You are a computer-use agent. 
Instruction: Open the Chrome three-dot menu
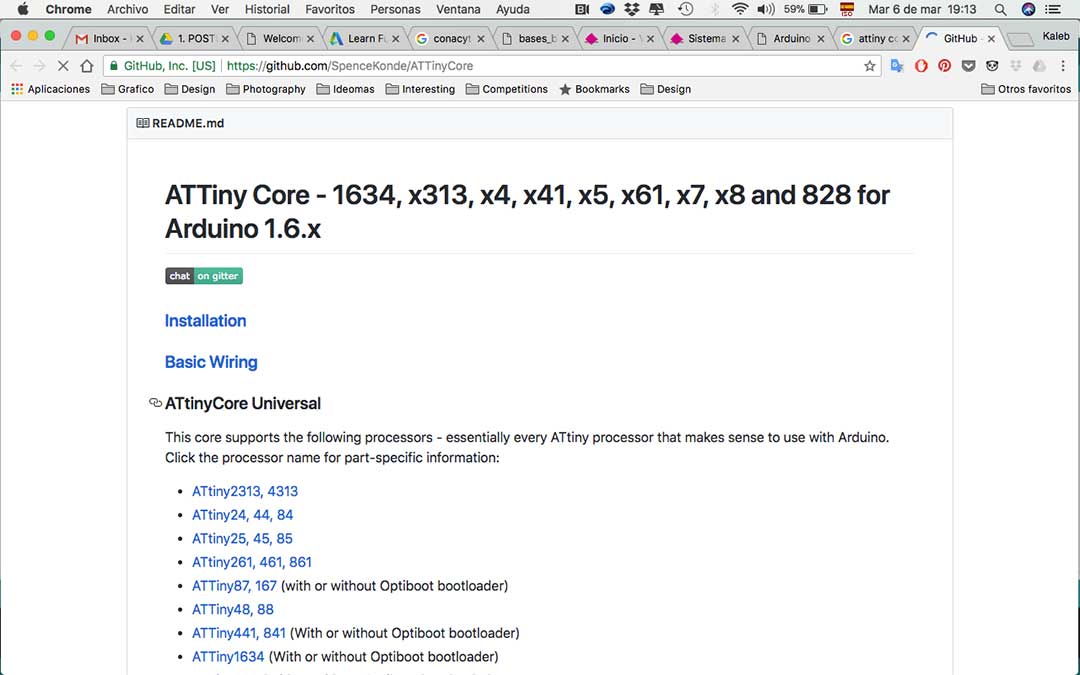(x=1064, y=66)
